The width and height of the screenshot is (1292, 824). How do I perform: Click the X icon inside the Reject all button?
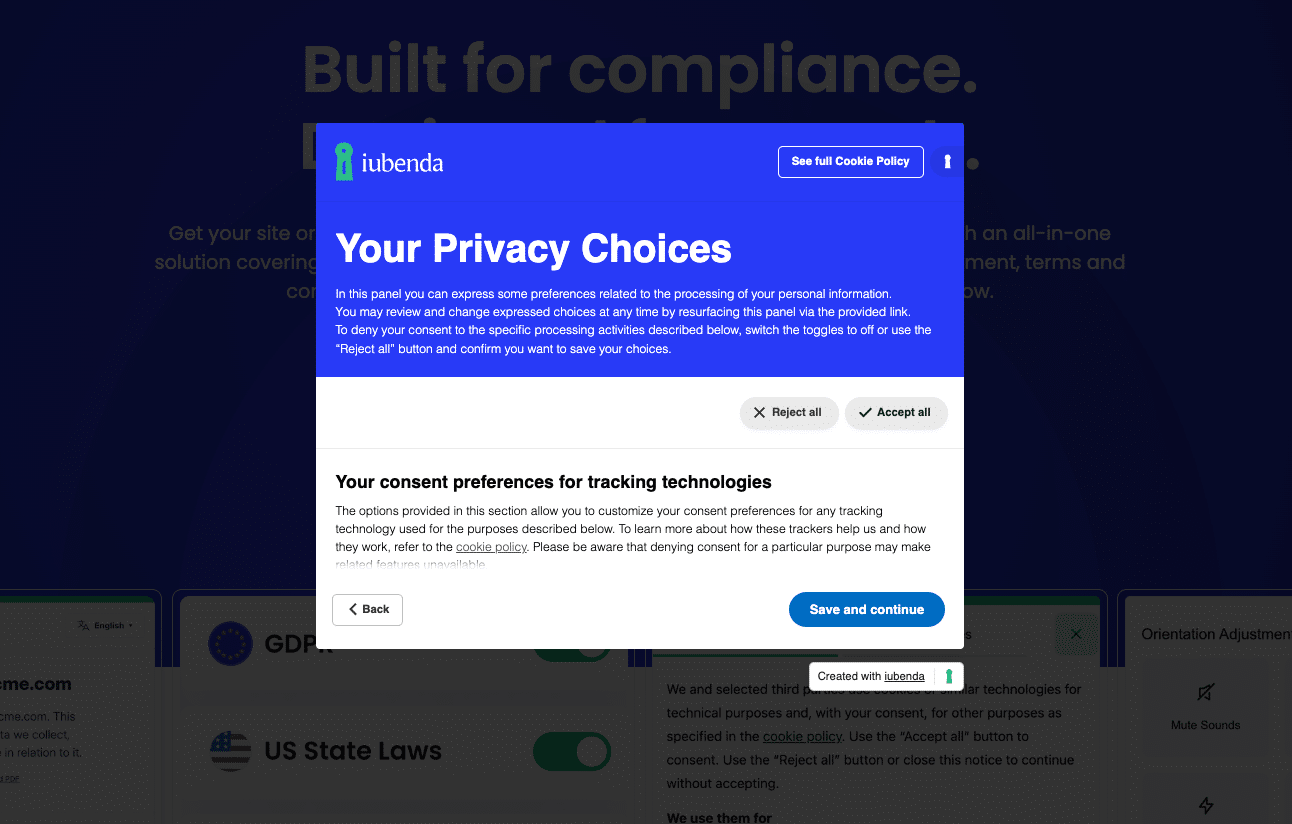pyautogui.click(x=759, y=412)
